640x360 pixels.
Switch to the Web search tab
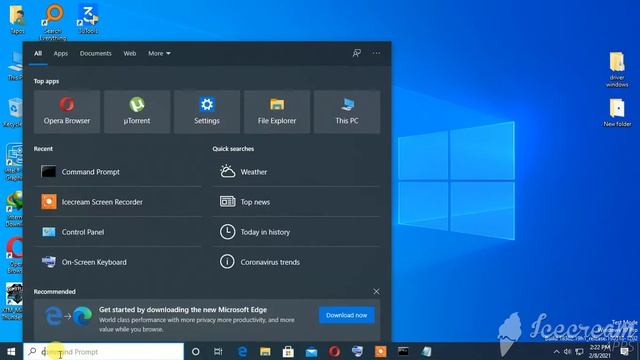[x=130, y=53]
